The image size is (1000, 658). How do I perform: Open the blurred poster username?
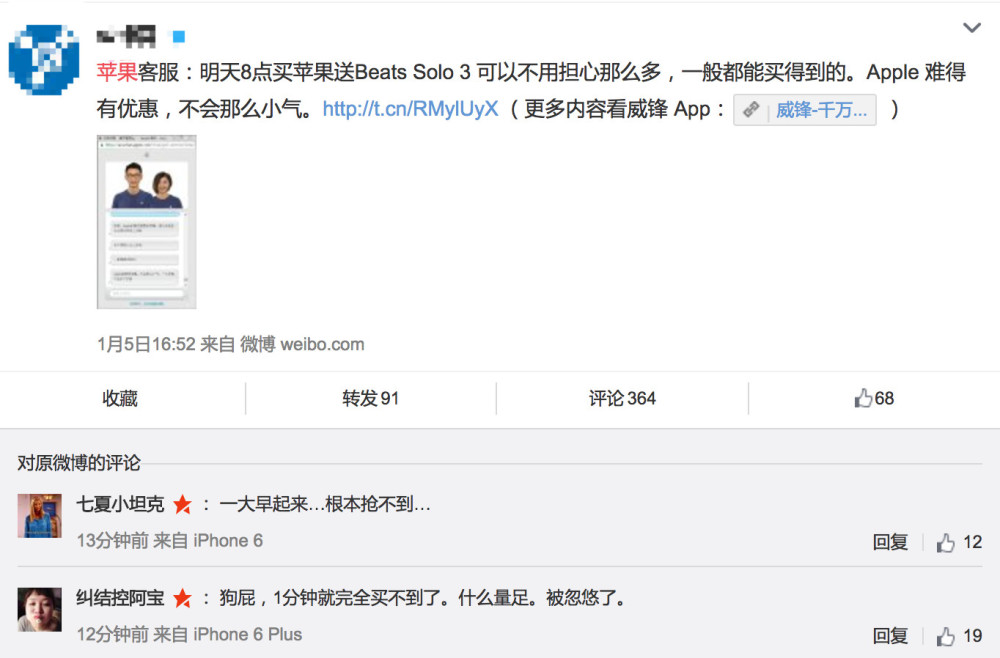(126, 37)
